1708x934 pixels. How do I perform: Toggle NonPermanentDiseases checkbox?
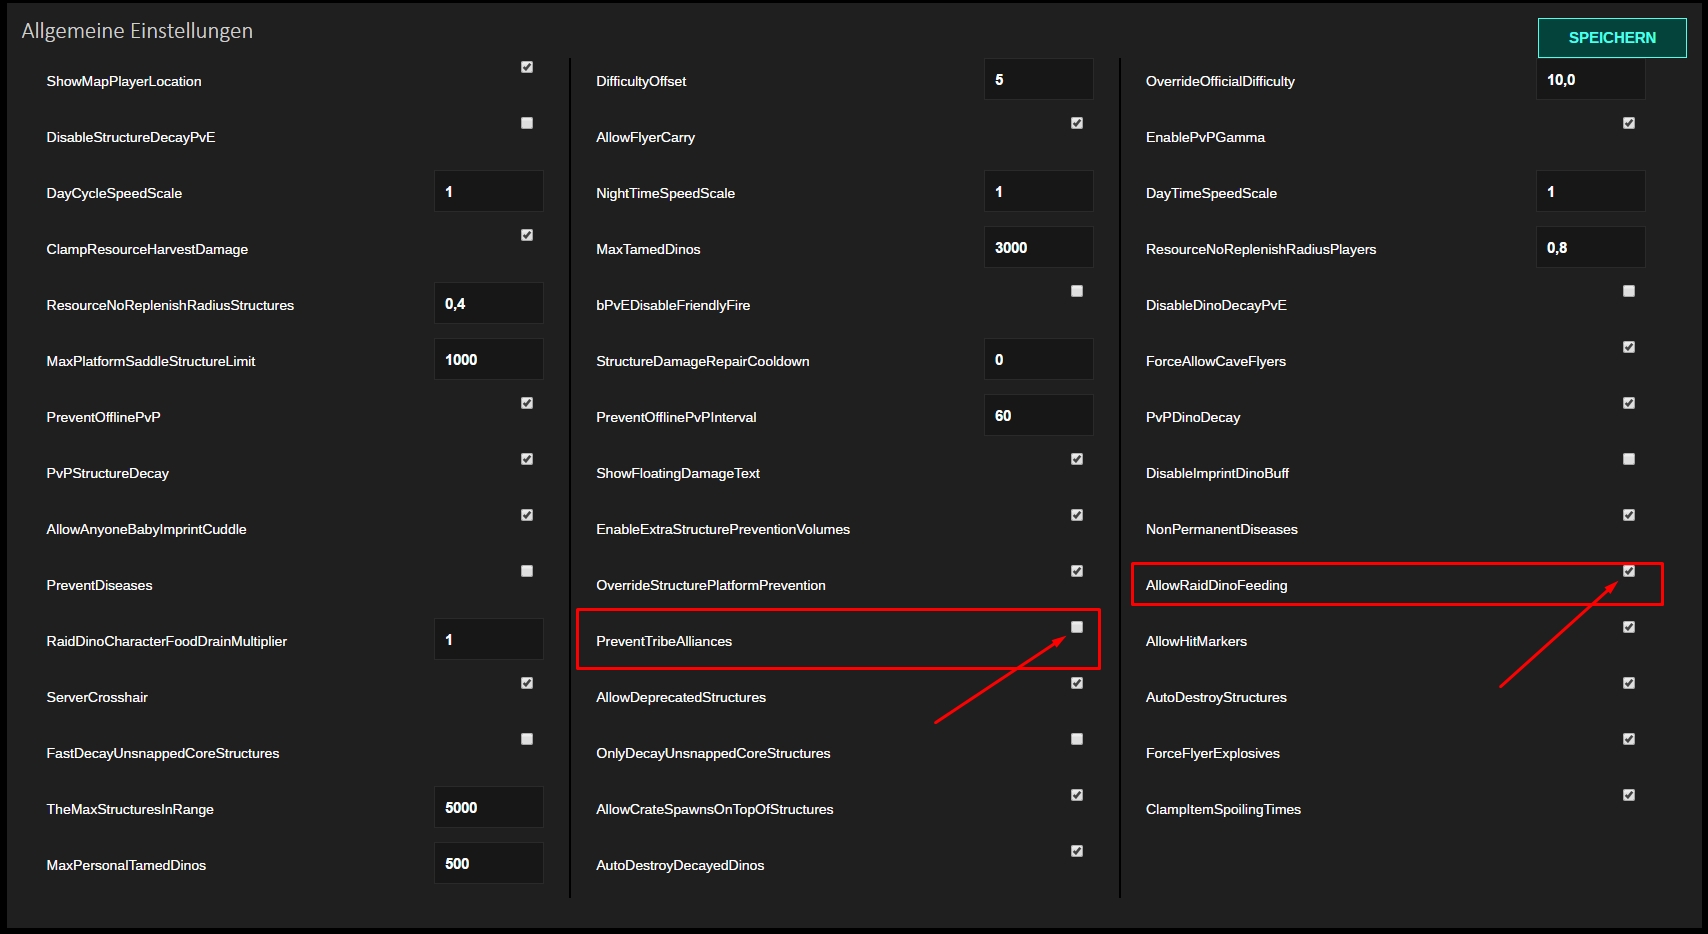pyautogui.click(x=1629, y=515)
